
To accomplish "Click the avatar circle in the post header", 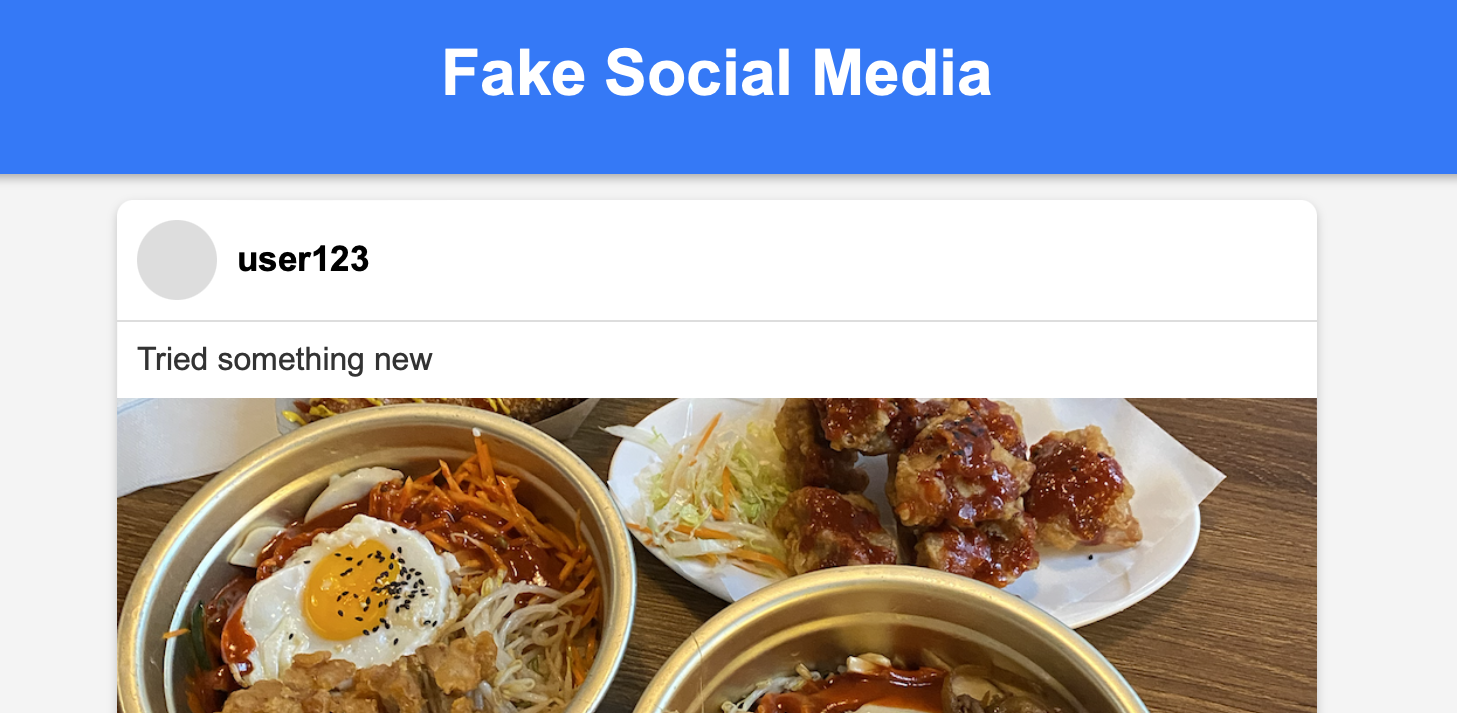I will 177,259.
